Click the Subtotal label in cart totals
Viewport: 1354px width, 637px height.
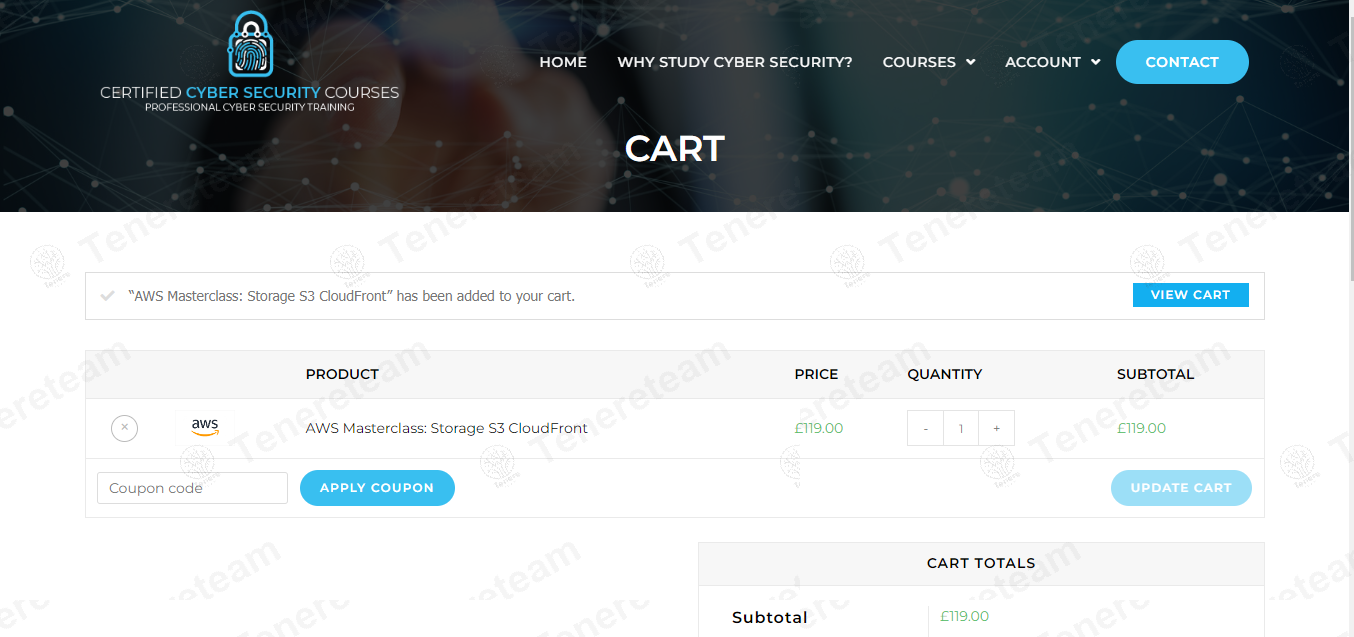tap(770, 617)
